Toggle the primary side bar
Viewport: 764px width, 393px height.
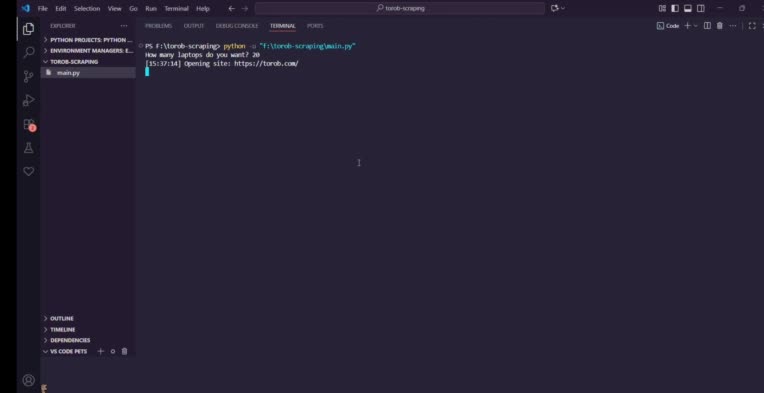pyautogui.click(x=675, y=8)
